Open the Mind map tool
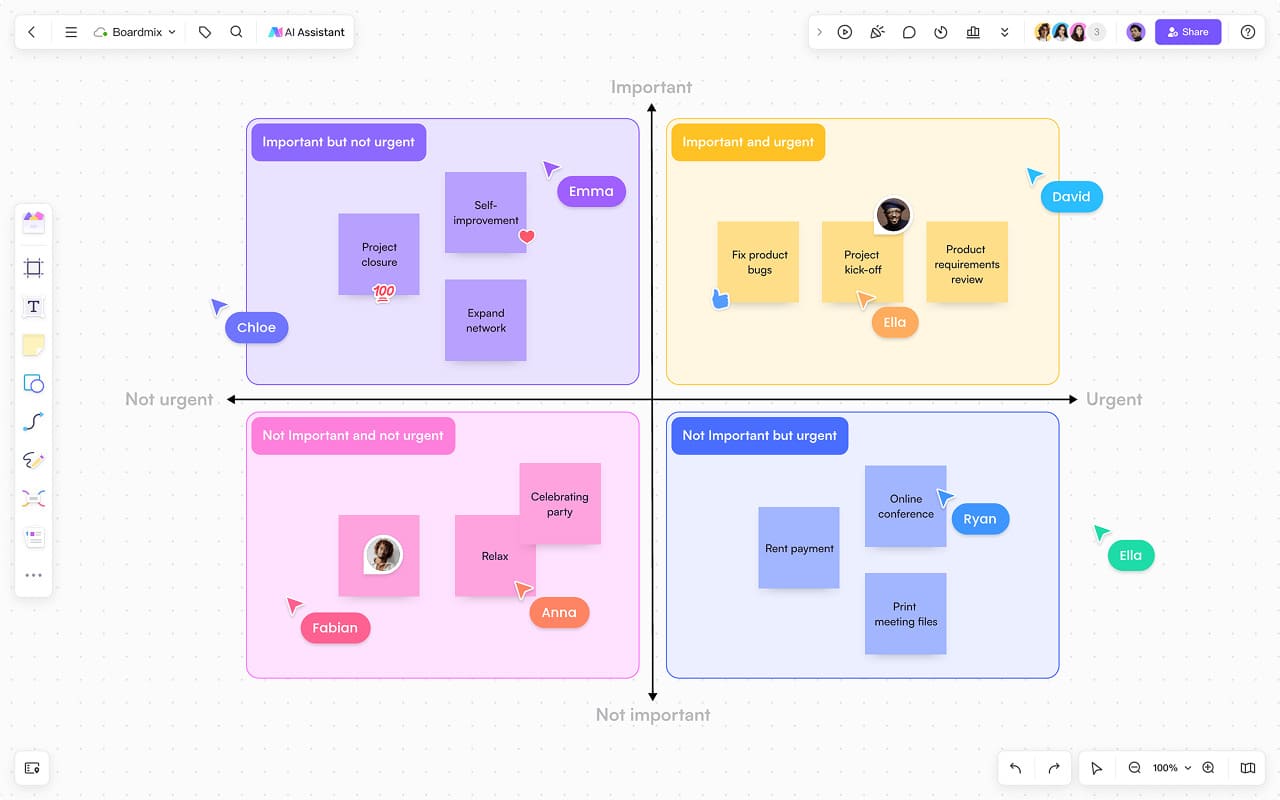This screenshot has height=800, width=1280. pos(33,499)
